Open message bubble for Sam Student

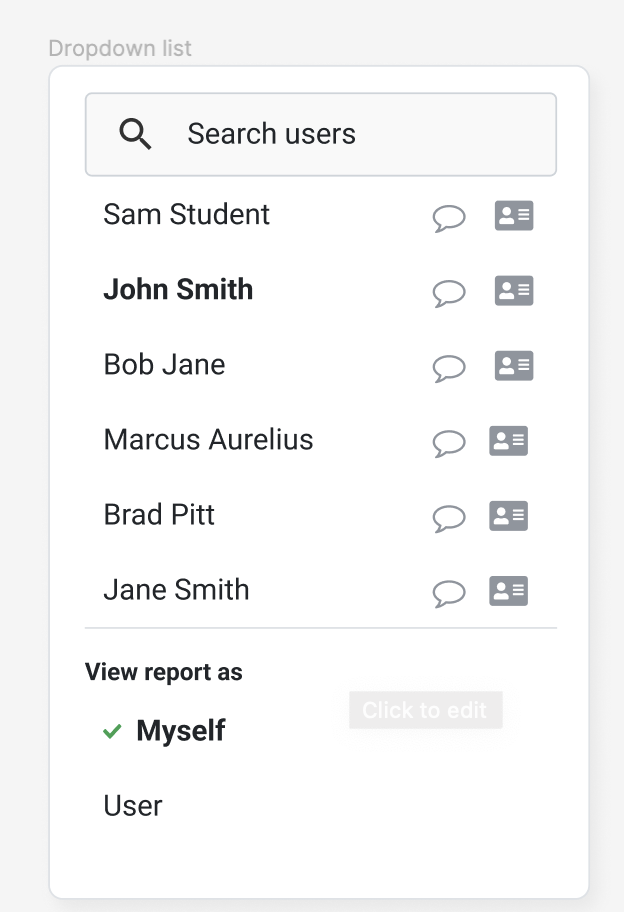(449, 219)
